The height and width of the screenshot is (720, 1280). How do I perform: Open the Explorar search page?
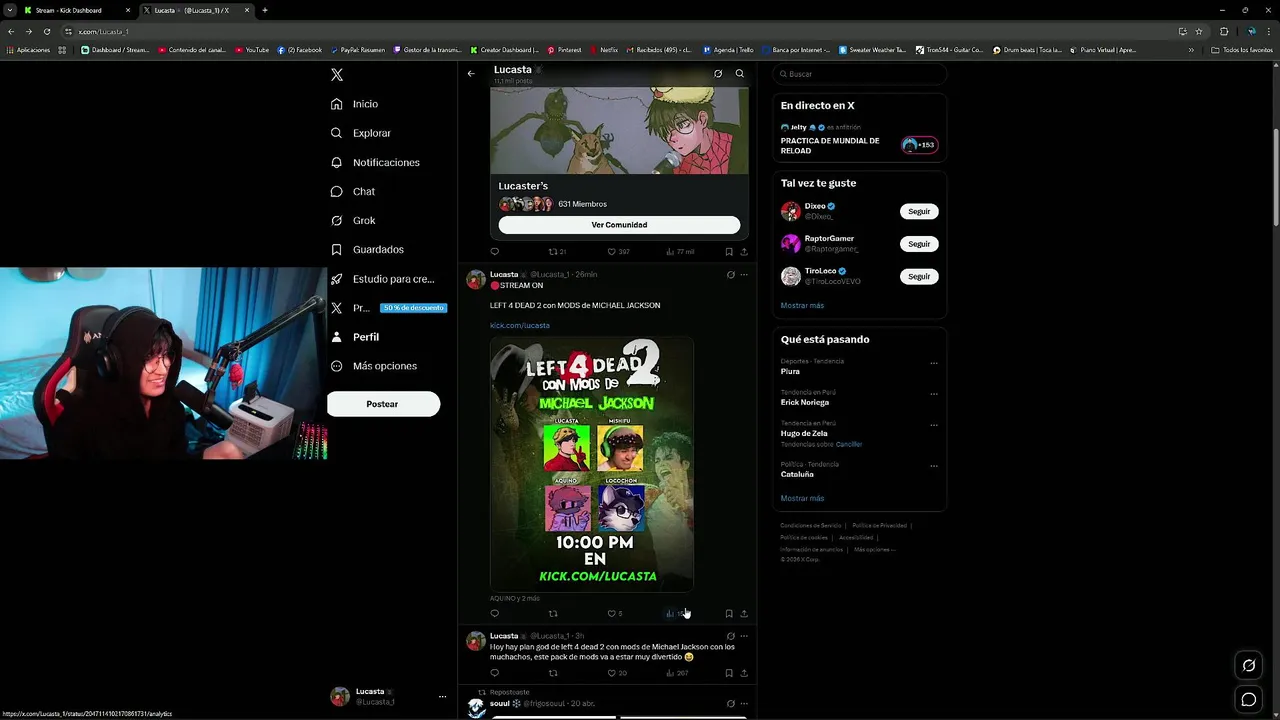(x=361, y=133)
